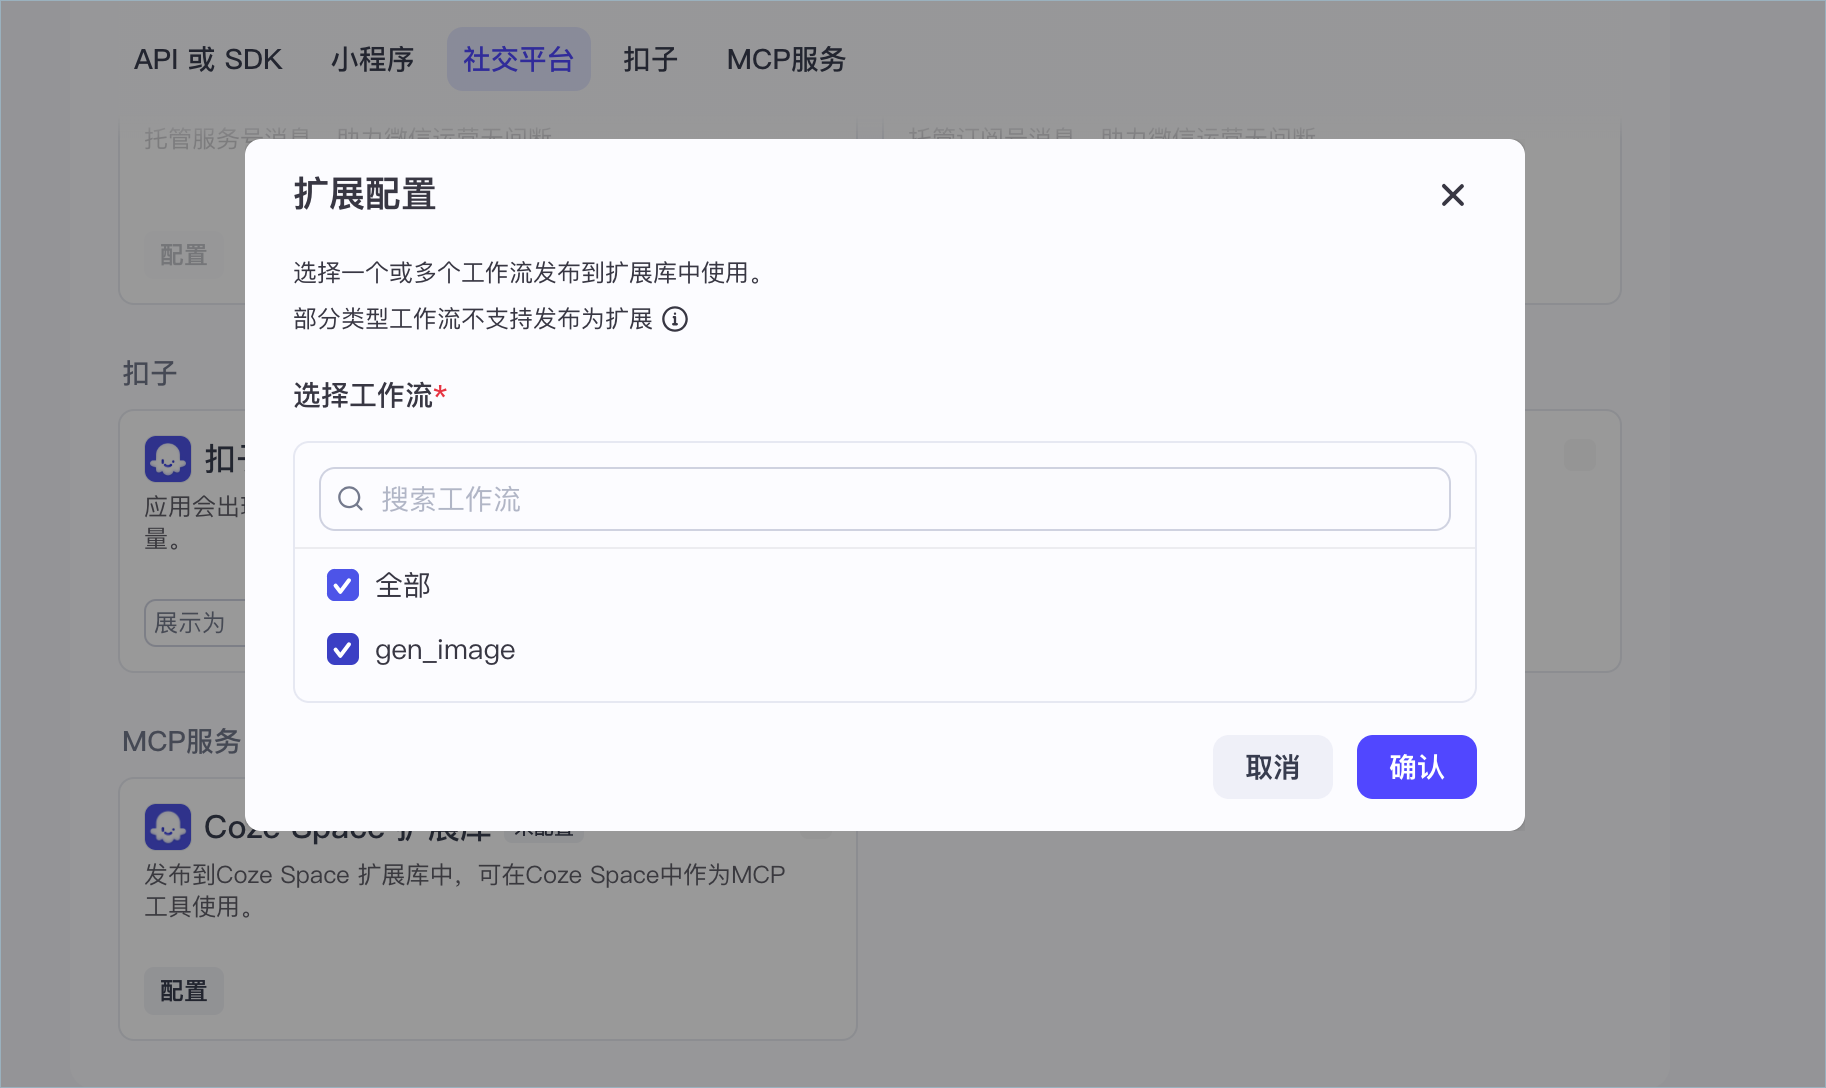Open the 展示为 dropdown
Viewport: 1826px width, 1088px height.
pos(194,623)
